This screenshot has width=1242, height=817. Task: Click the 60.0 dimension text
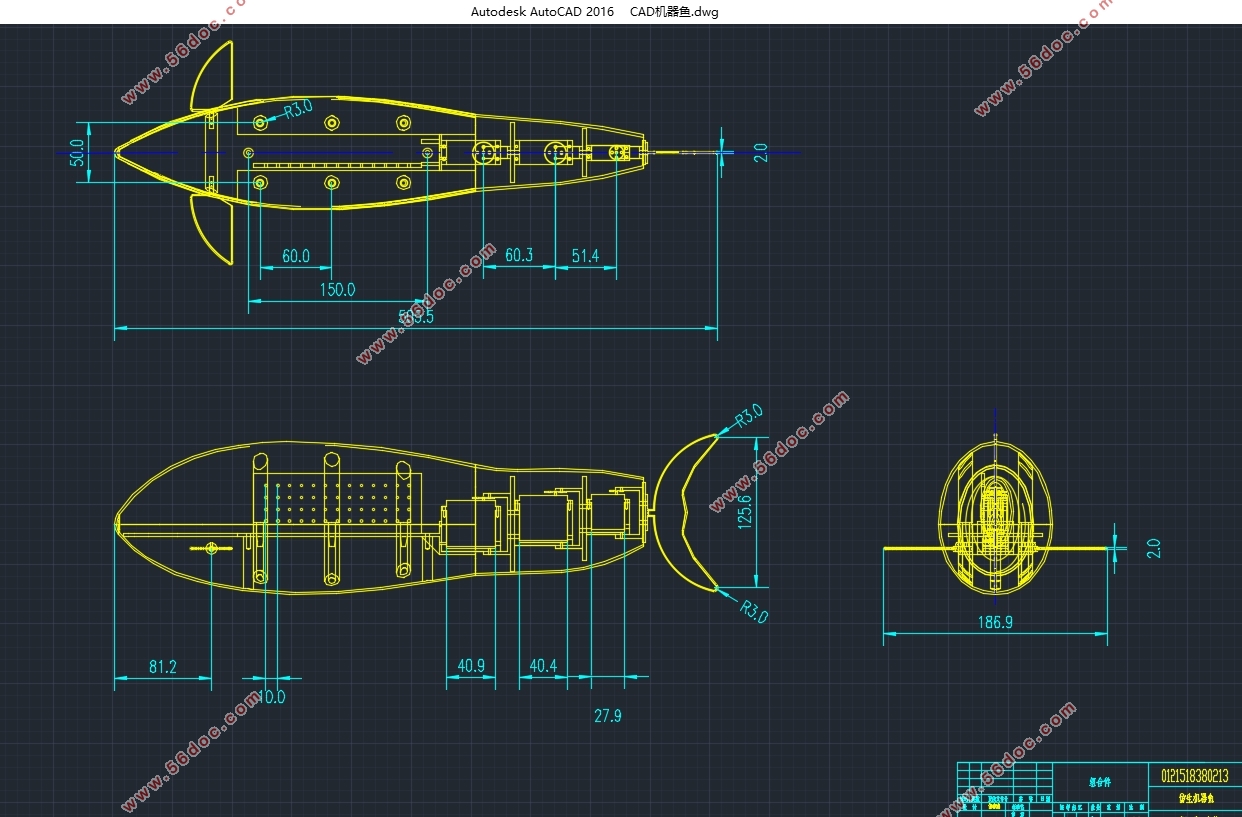(x=295, y=256)
